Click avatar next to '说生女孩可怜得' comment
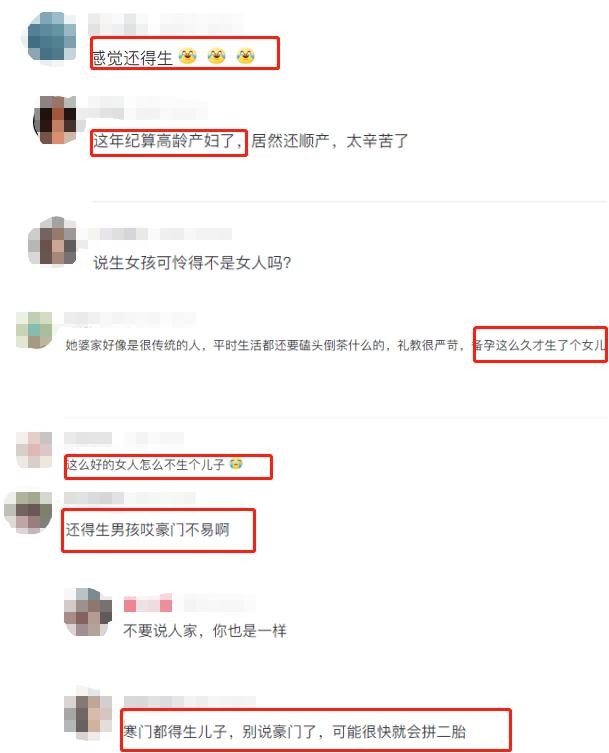The height and width of the screenshot is (753, 609). pos(52,241)
